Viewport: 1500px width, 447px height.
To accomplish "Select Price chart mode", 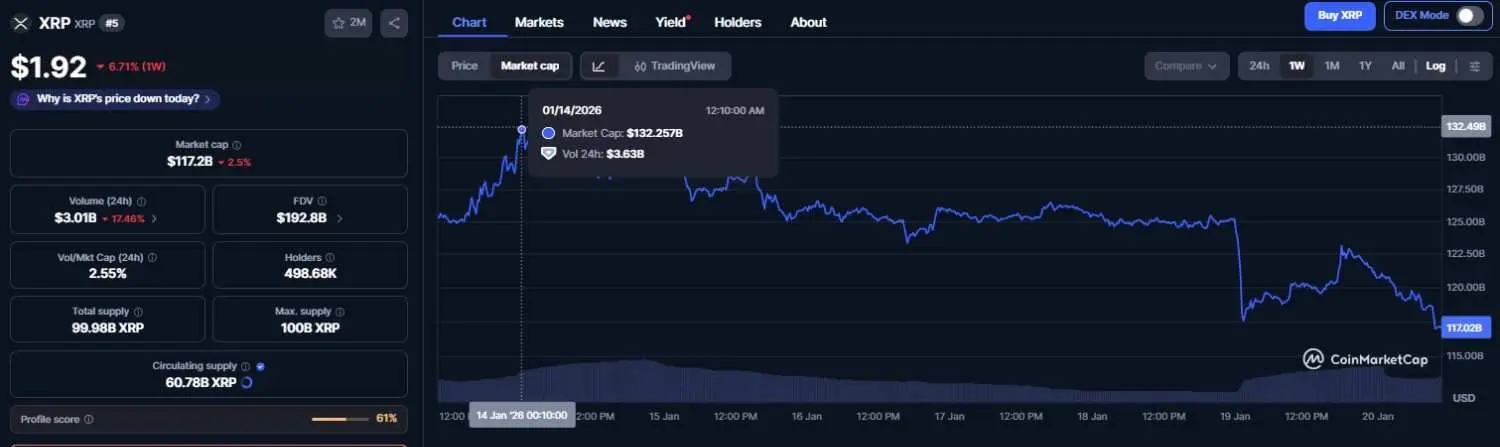I will pyautogui.click(x=465, y=66).
